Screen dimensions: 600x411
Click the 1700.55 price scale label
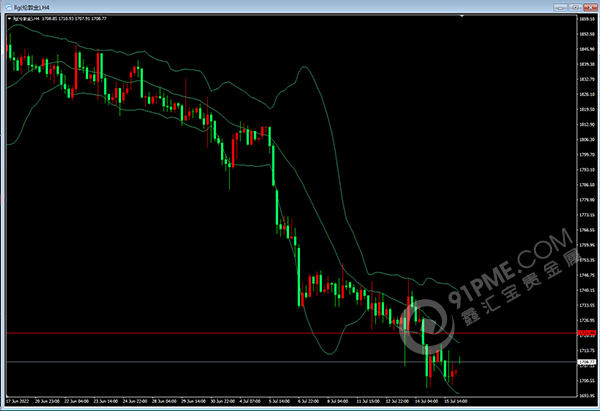click(x=587, y=381)
